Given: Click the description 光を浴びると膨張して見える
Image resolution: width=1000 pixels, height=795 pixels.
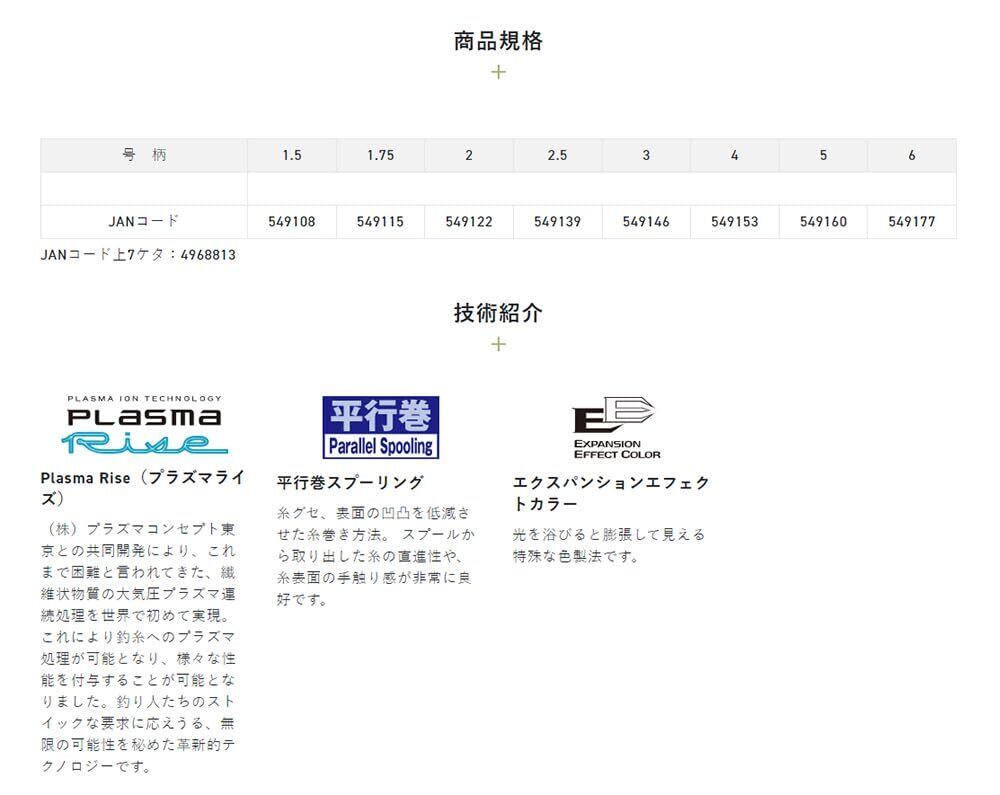Looking at the screenshot, I should (608, 545).
